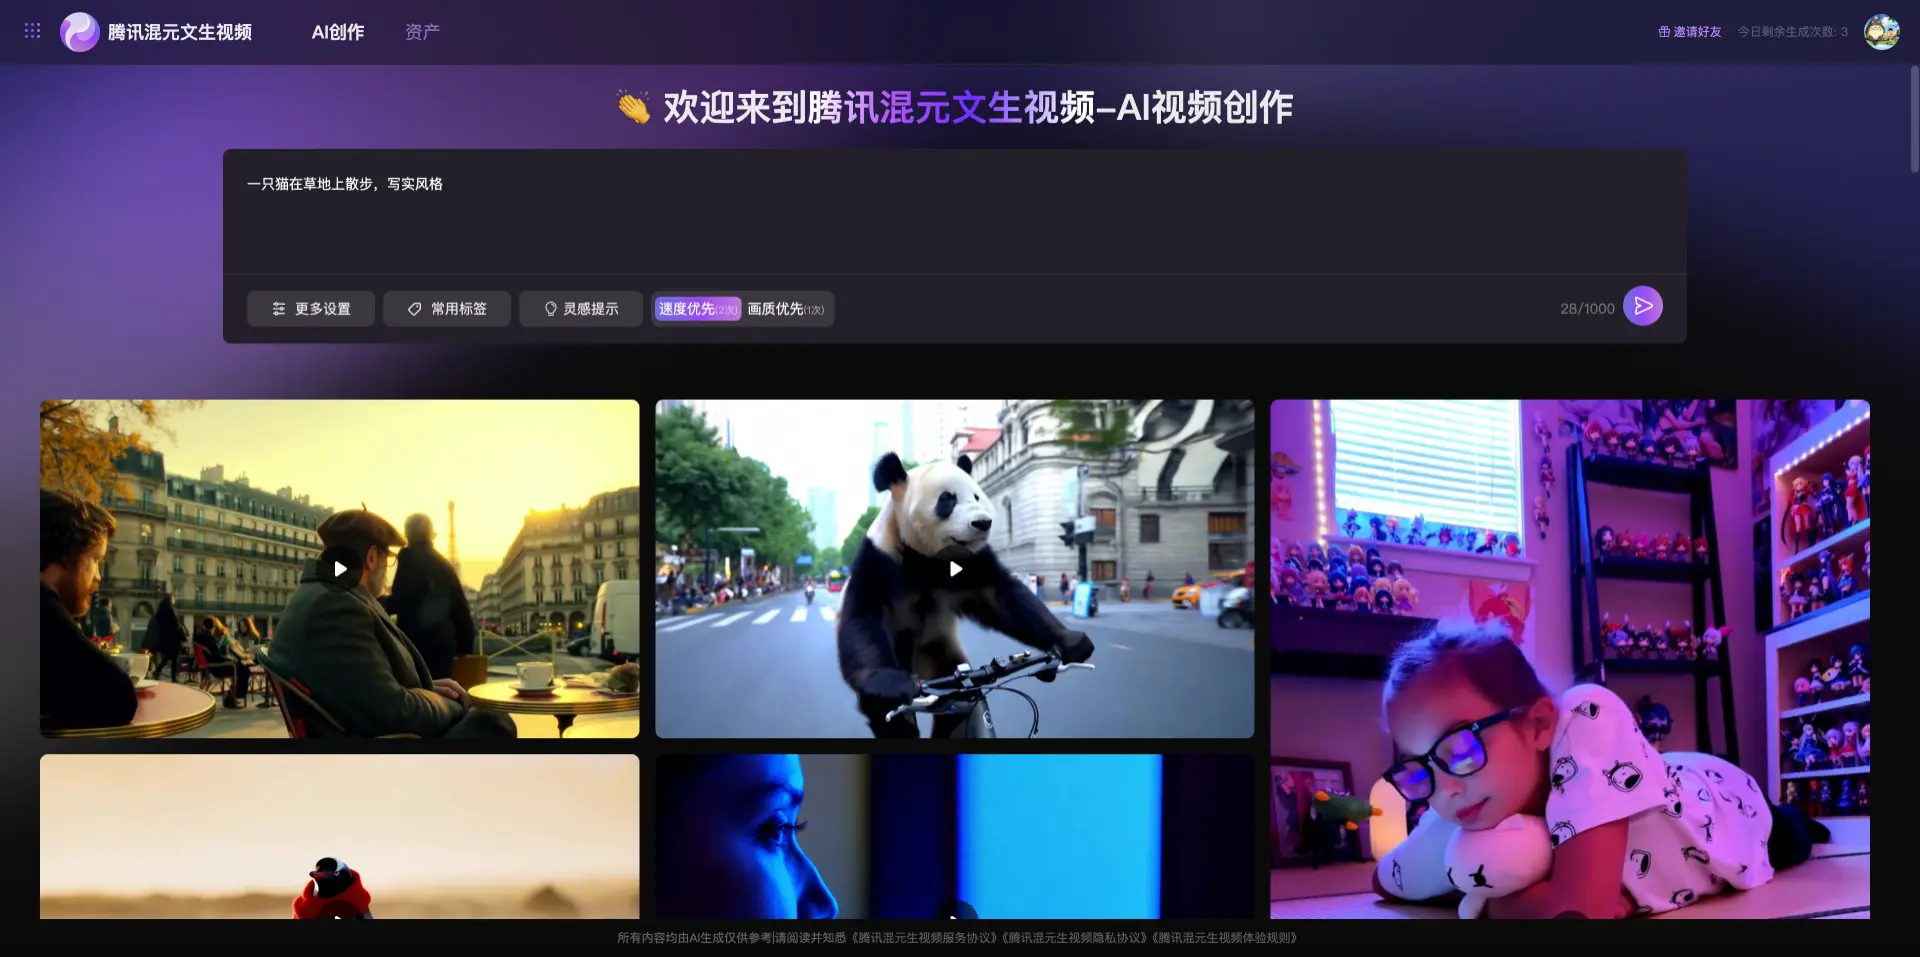Click the Tencent Hunyuan swirl logo

(x=80, y=31)
